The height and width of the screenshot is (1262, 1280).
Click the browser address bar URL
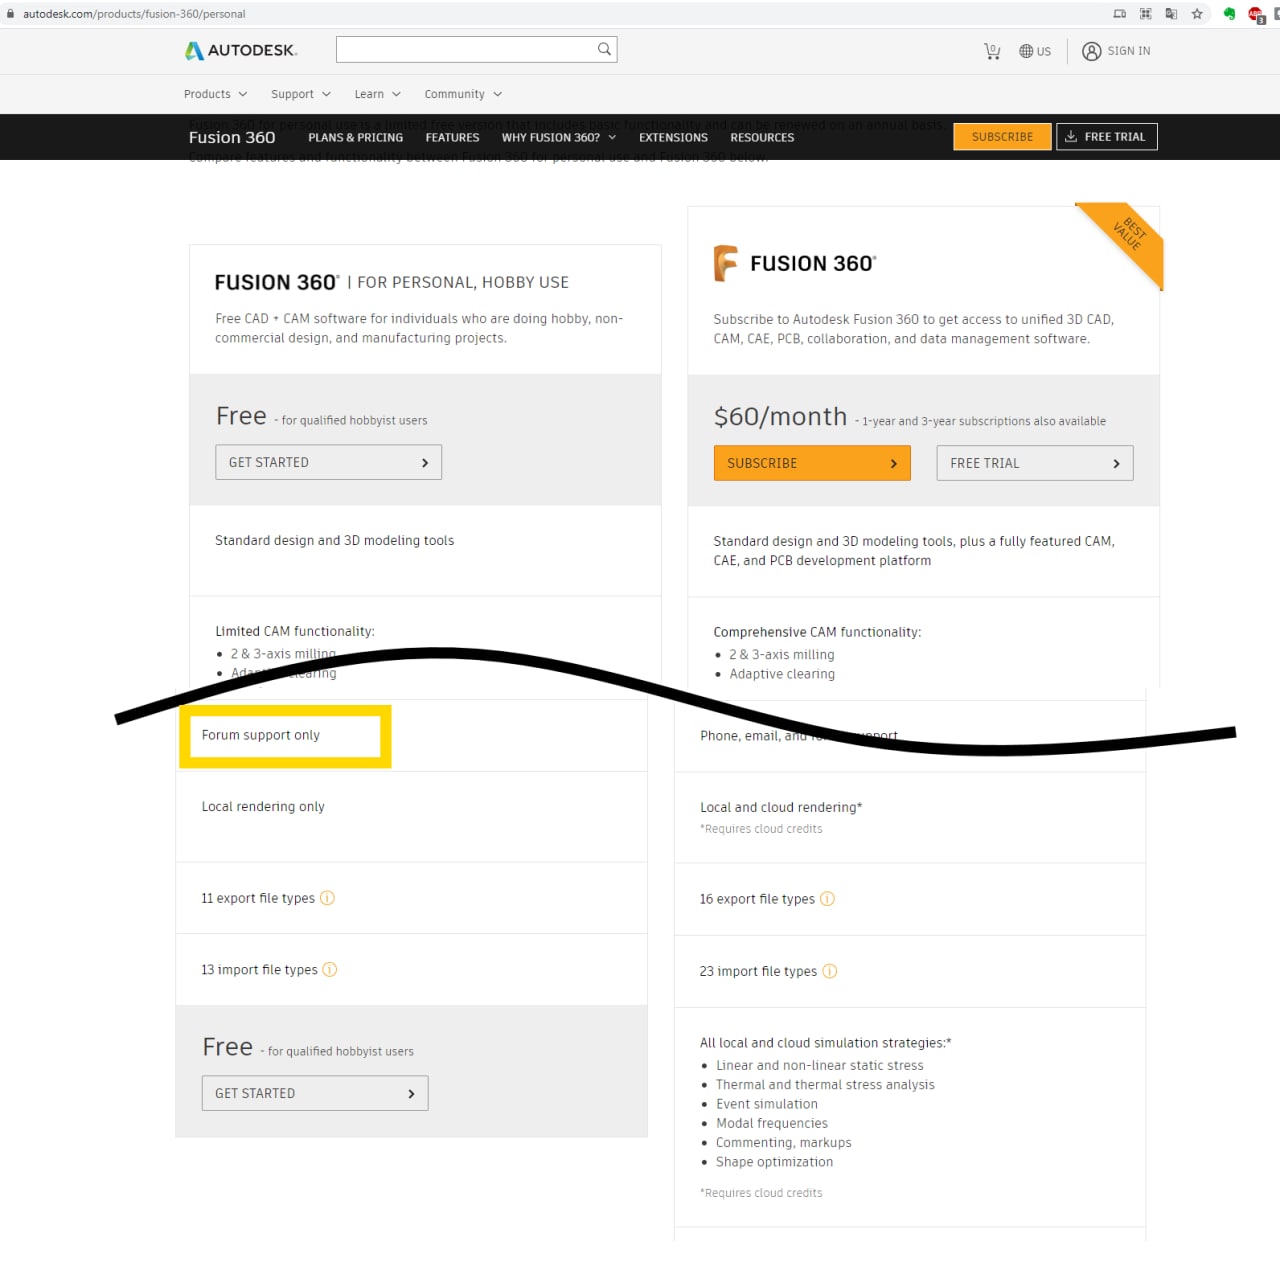134,14
